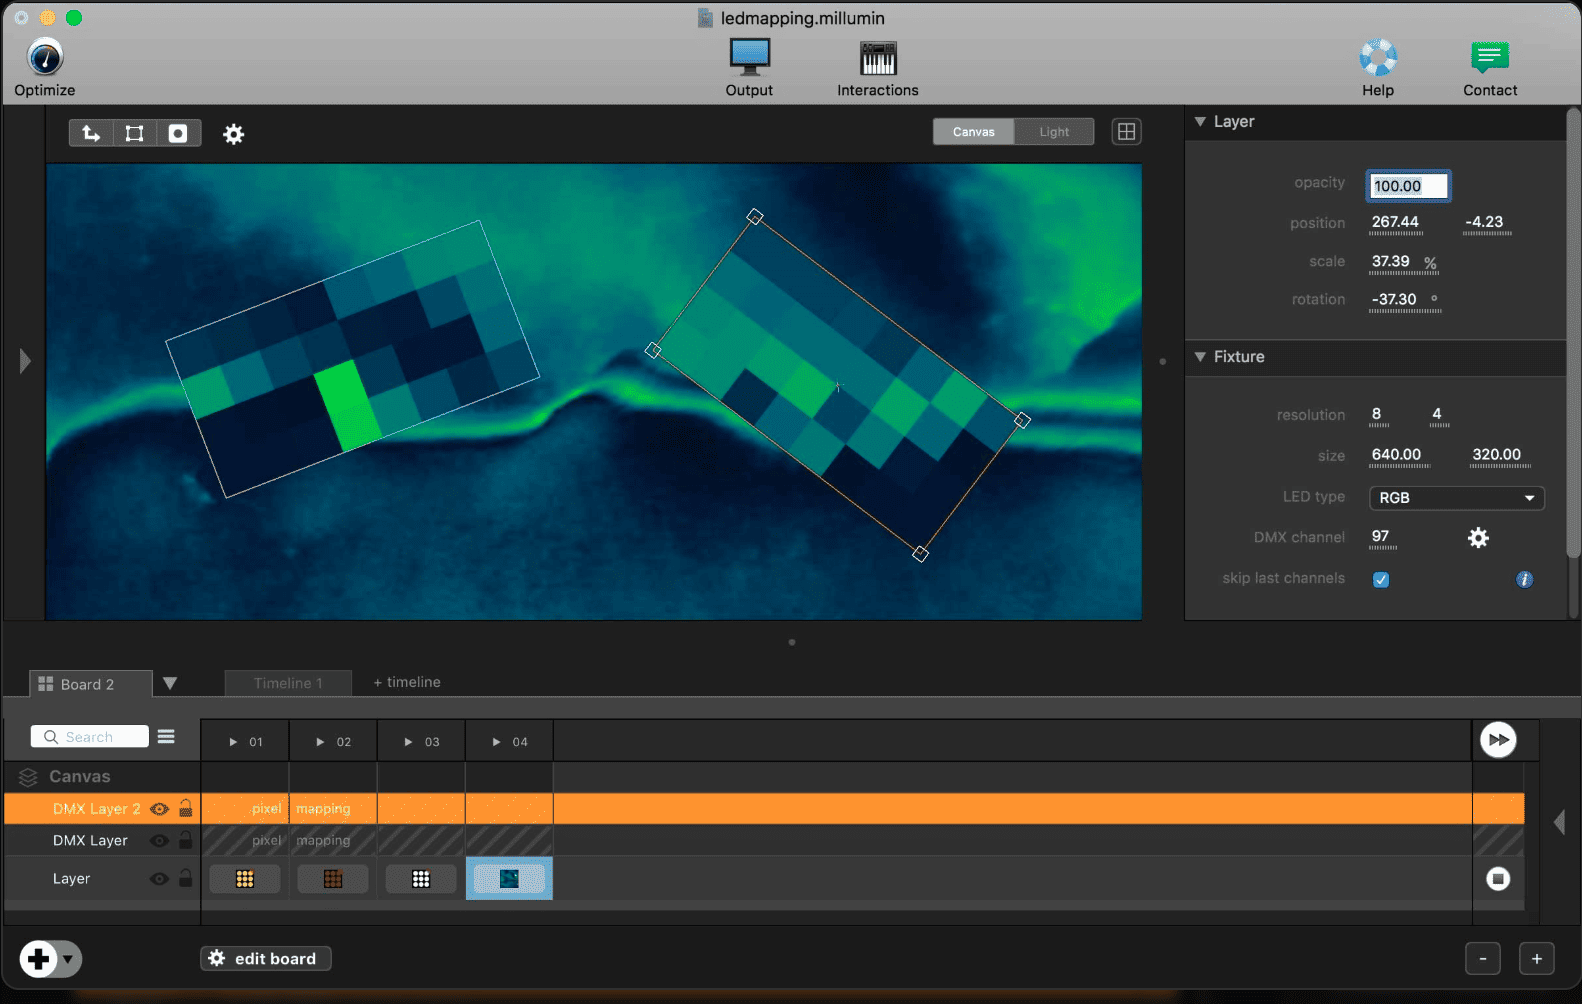This screenshot has height=1004, width=1582.
Task: Zoom out the board with minus button
Action: click(1483, 959)
